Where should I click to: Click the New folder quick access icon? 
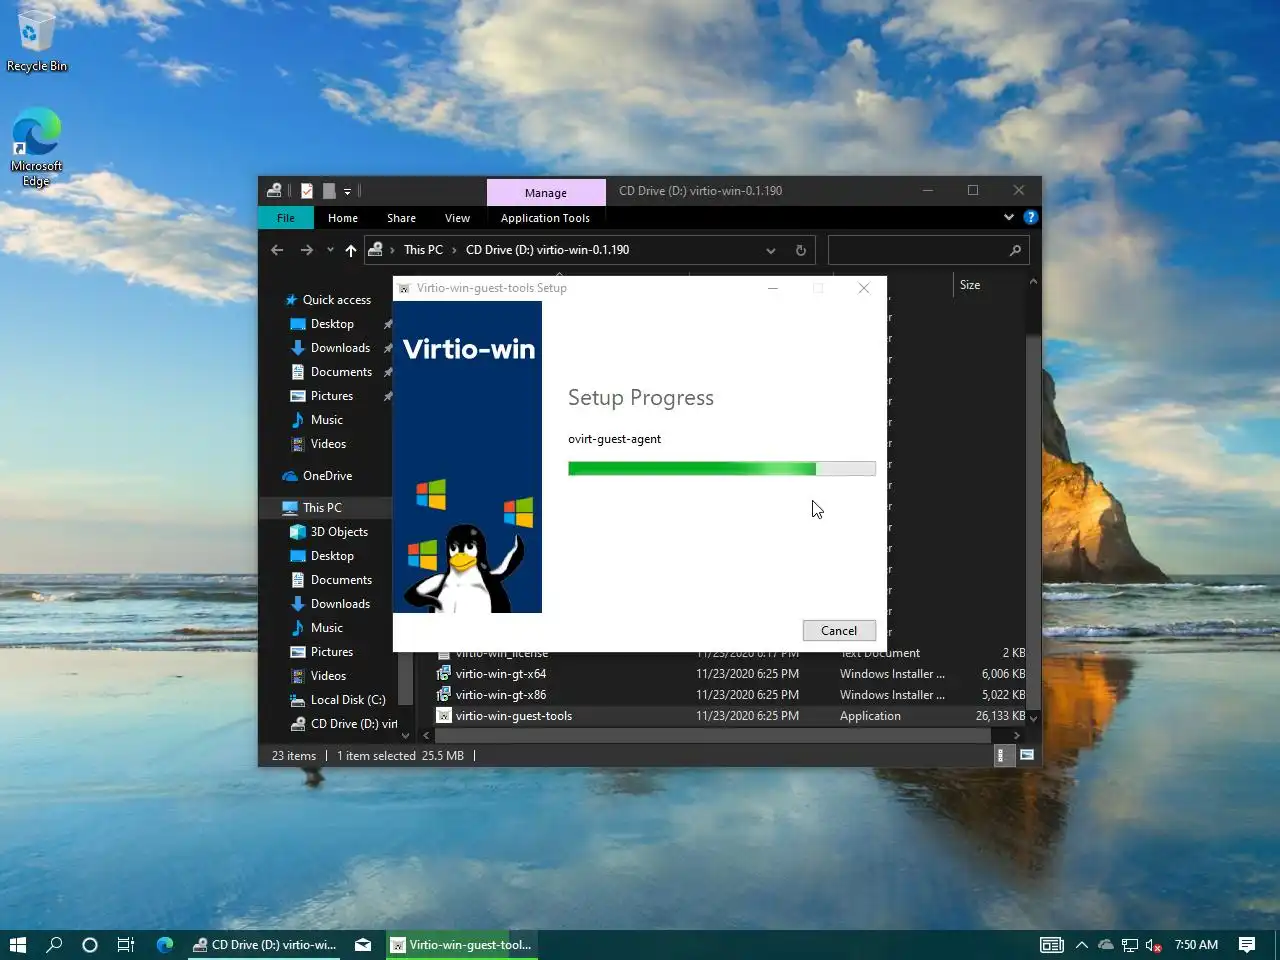(x=328, y=191)
